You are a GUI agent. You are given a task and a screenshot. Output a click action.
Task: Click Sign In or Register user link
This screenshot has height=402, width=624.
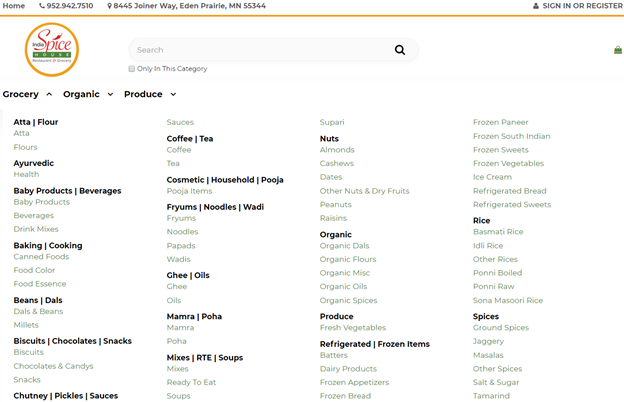pyautogui.click(x=578, y=6)
